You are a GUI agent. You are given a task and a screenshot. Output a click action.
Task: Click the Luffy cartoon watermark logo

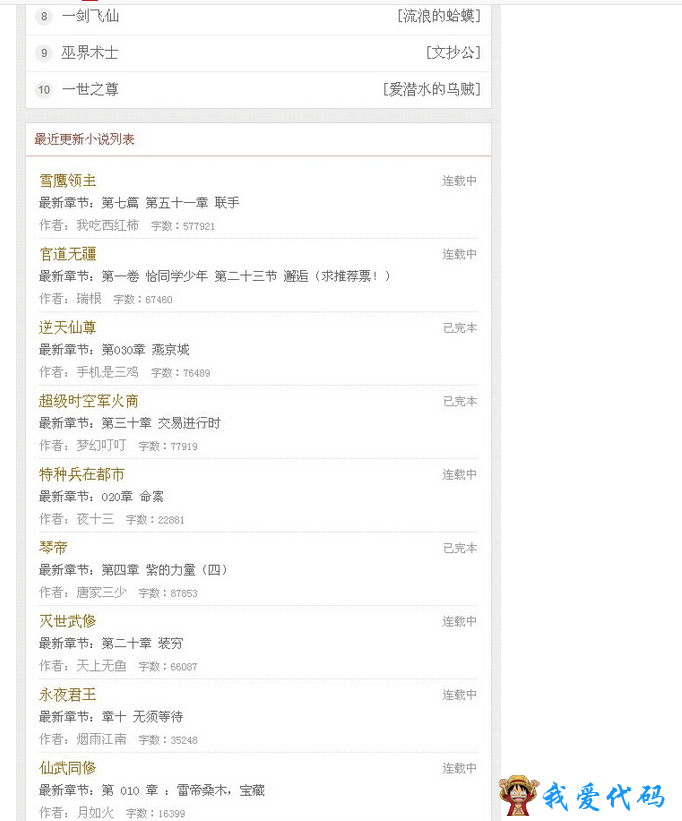tap(518, 795)
